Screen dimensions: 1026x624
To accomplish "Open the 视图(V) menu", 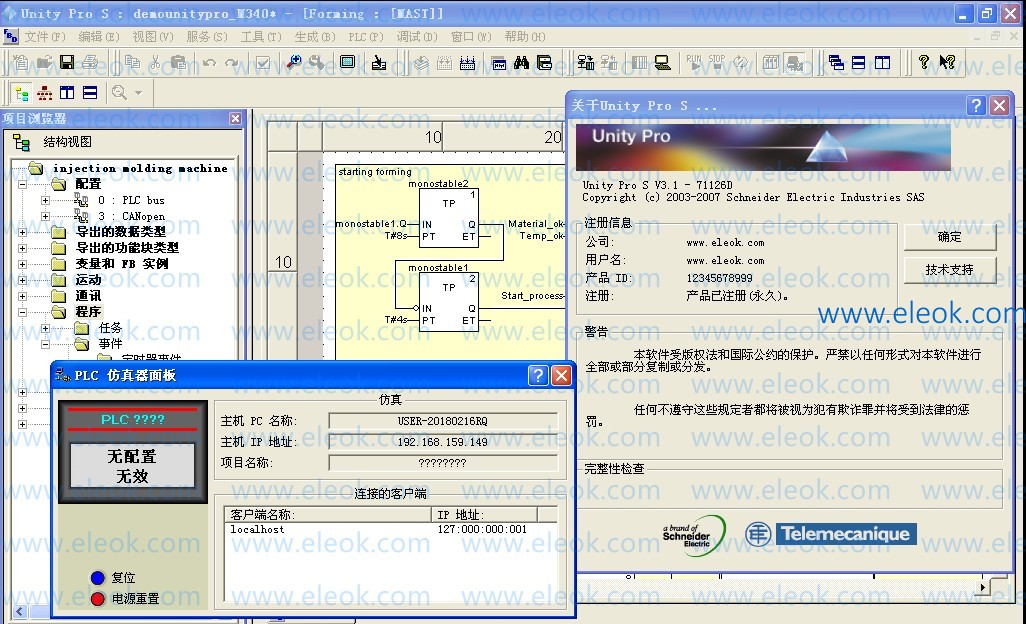I will (153, 37).
